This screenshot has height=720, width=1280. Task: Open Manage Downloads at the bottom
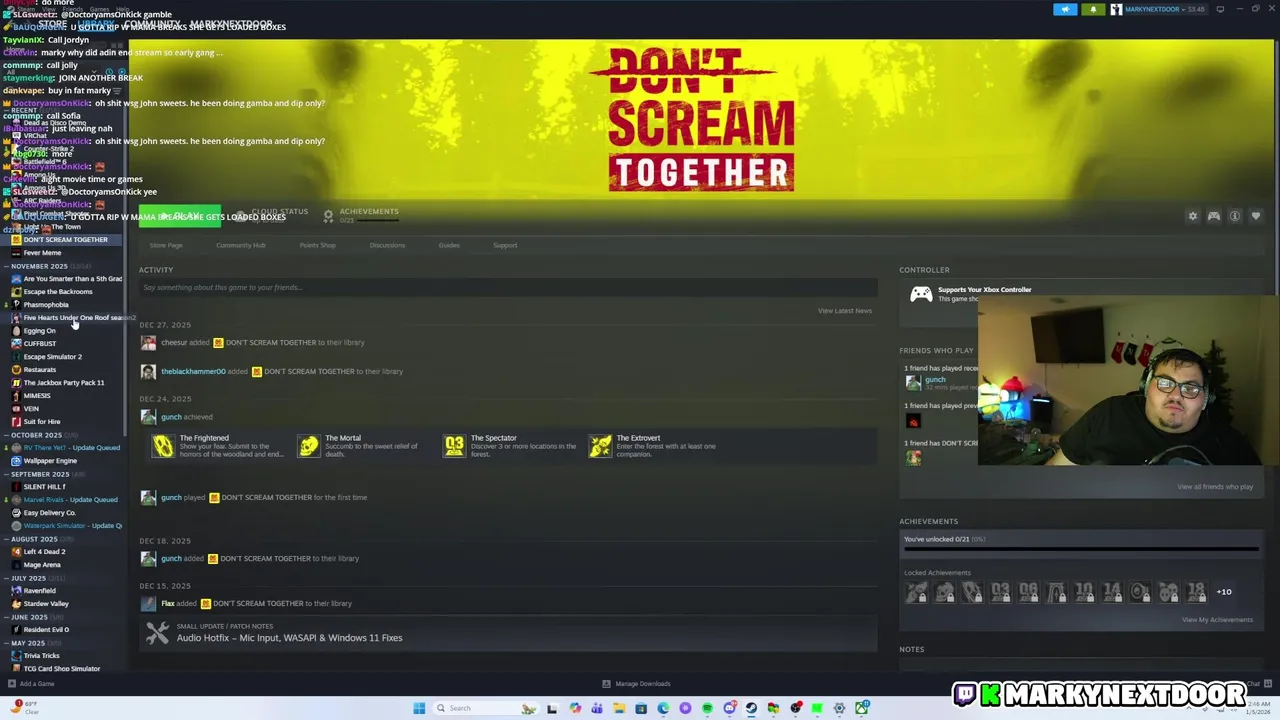[636, 684]
